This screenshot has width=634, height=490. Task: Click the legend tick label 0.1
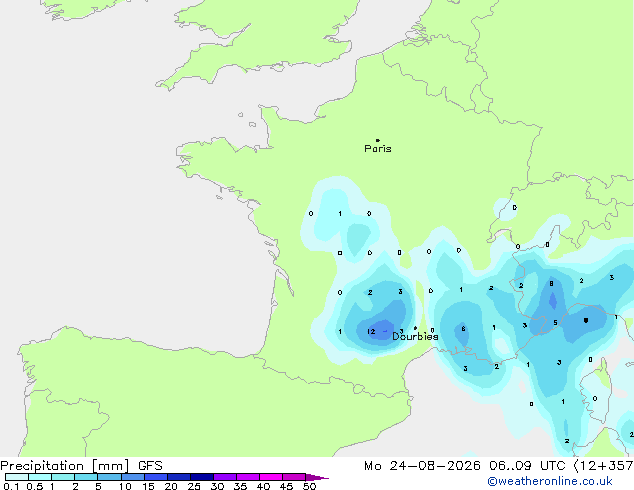pyautogui.click(x=11, y=486)
